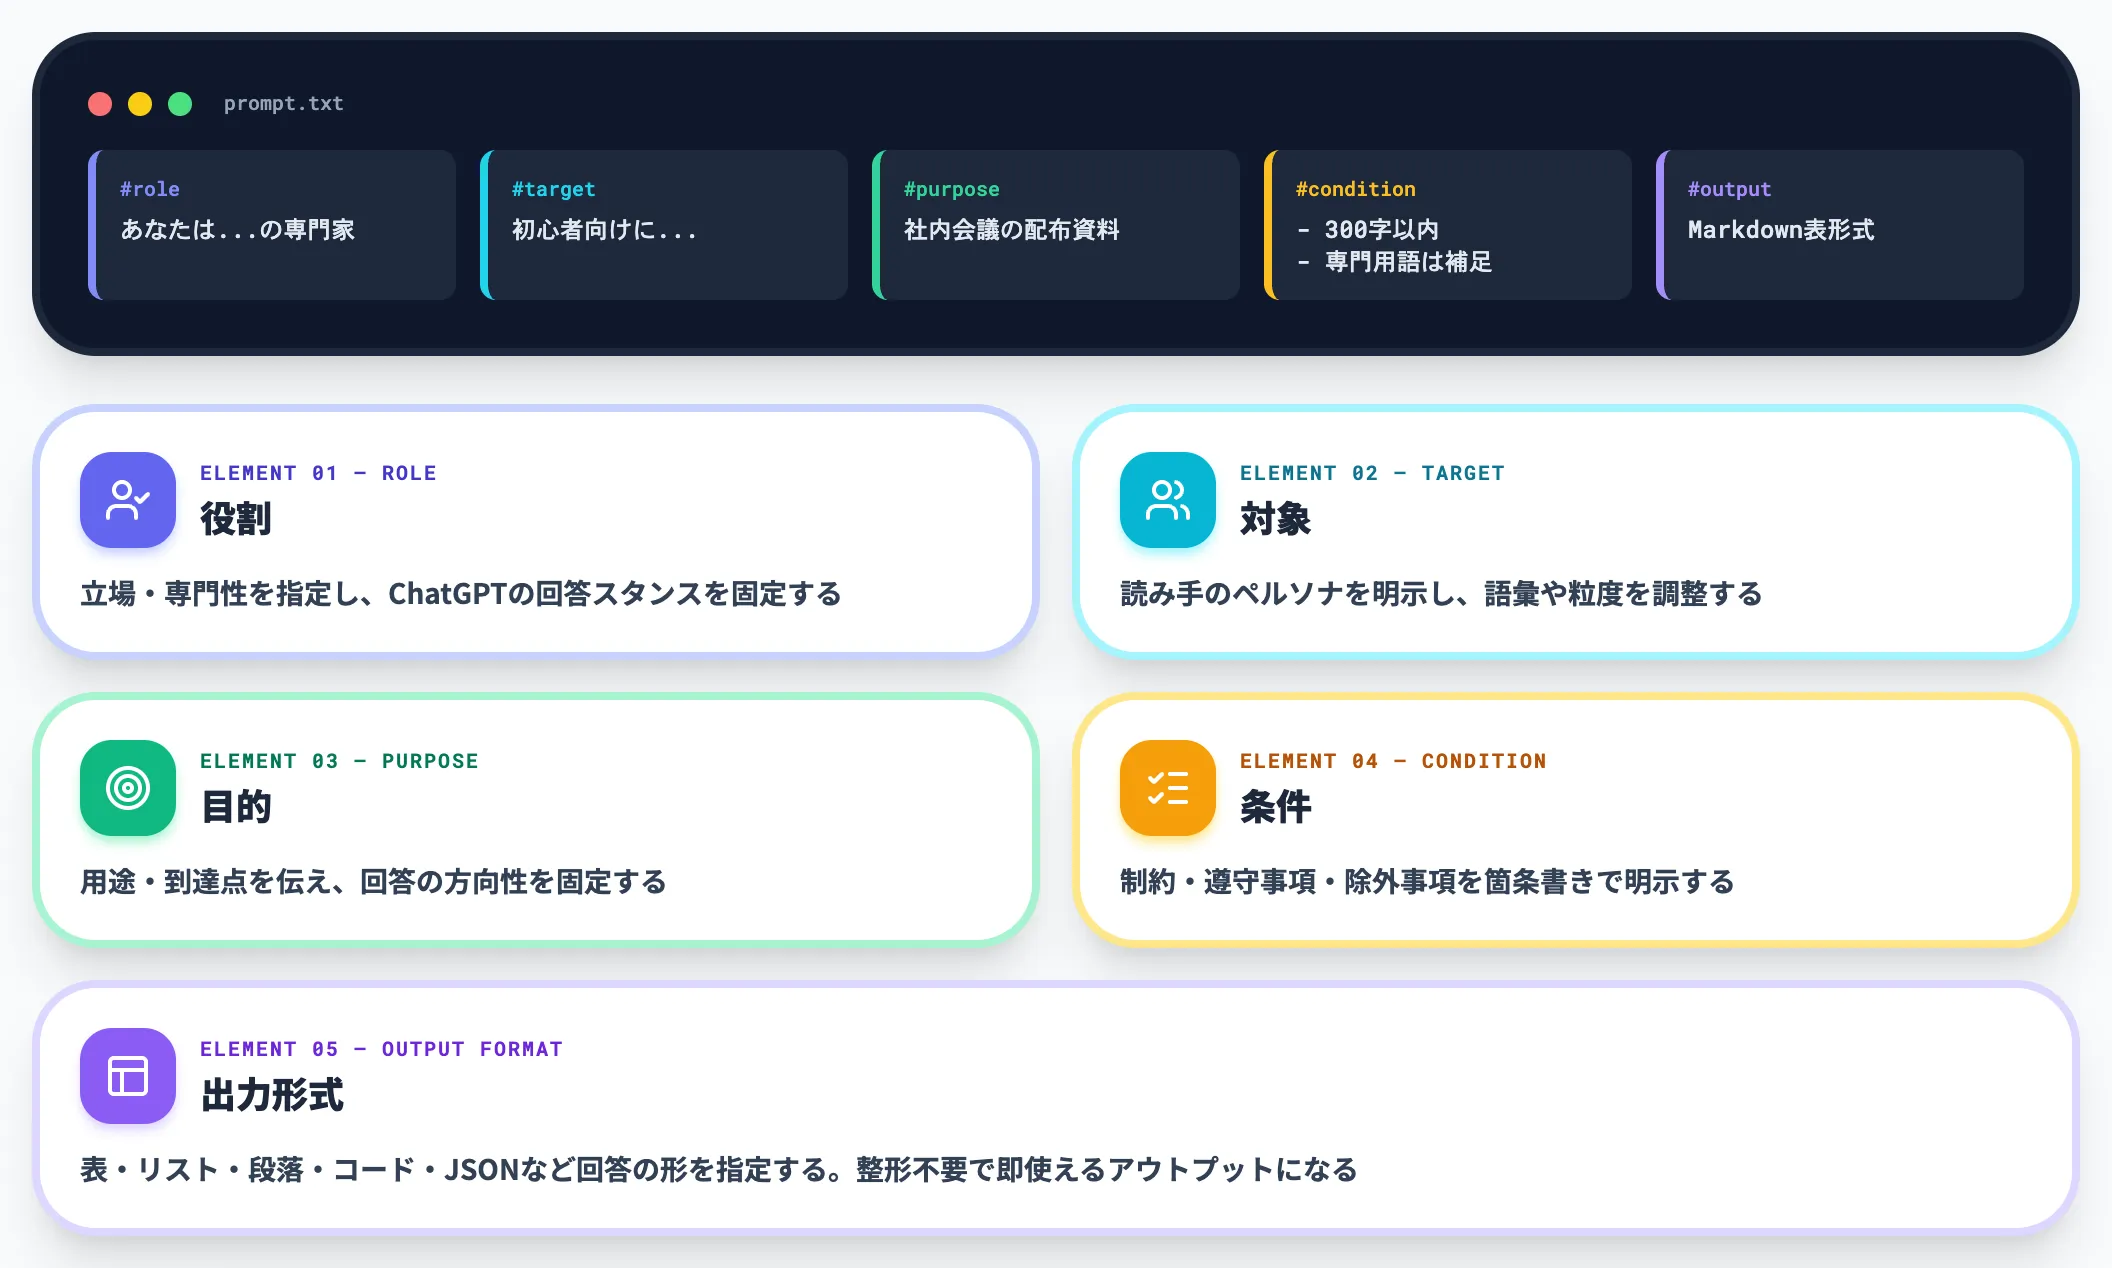
Task: Click the description starting 制約・遵守事項
Action: point(1427,882)
